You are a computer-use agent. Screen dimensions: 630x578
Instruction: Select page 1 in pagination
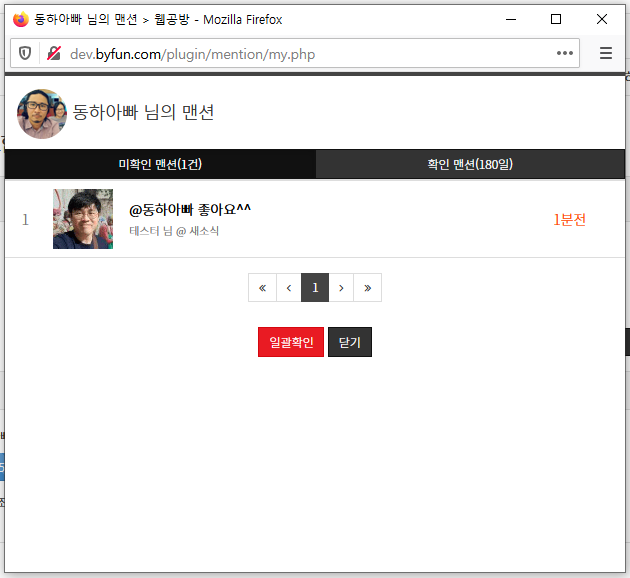point(315,288)
